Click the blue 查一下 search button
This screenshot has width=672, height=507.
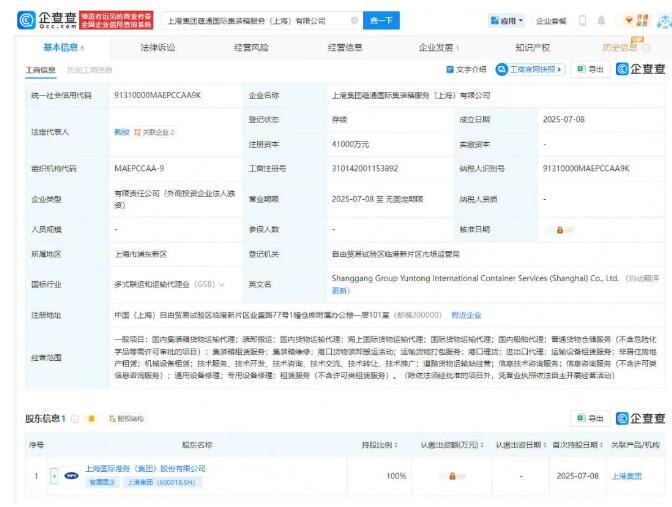click(381, 20)
